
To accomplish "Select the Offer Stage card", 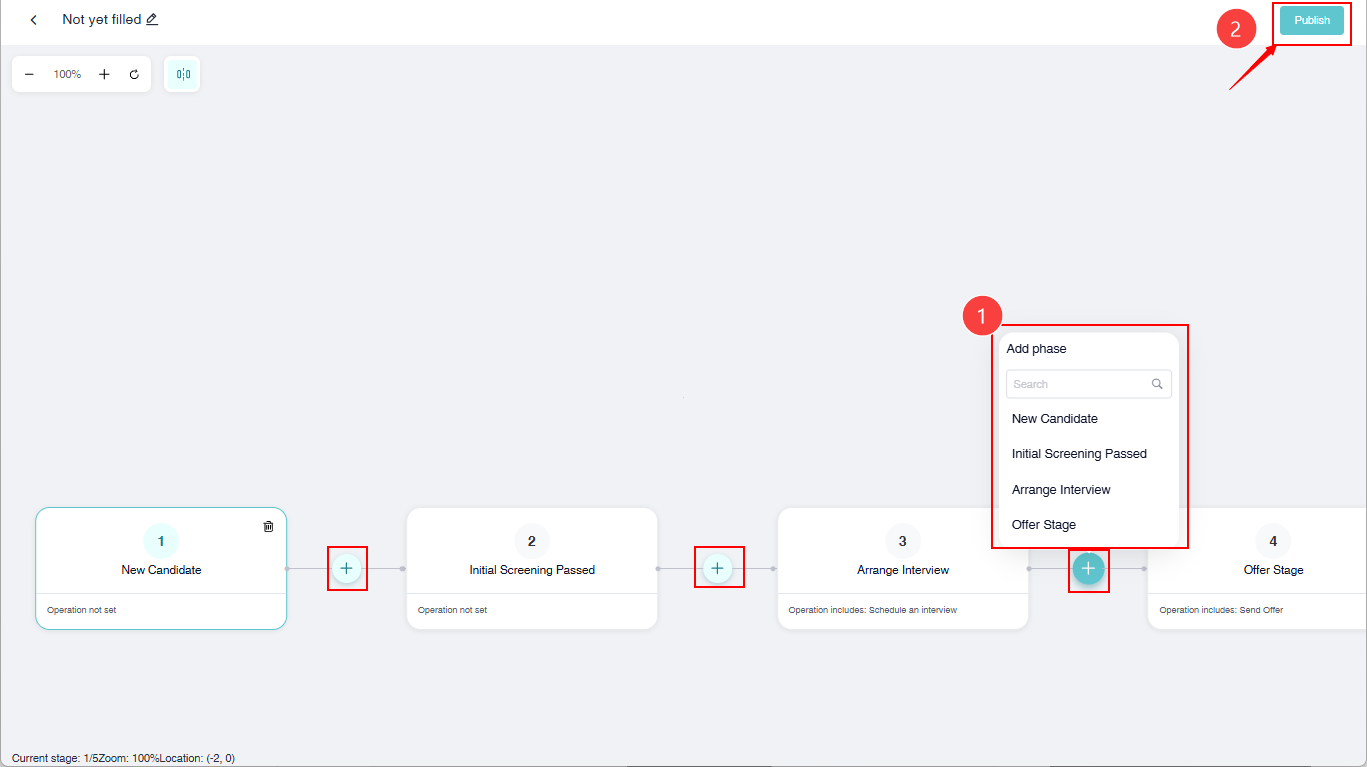I will [x=1272, y=568].
